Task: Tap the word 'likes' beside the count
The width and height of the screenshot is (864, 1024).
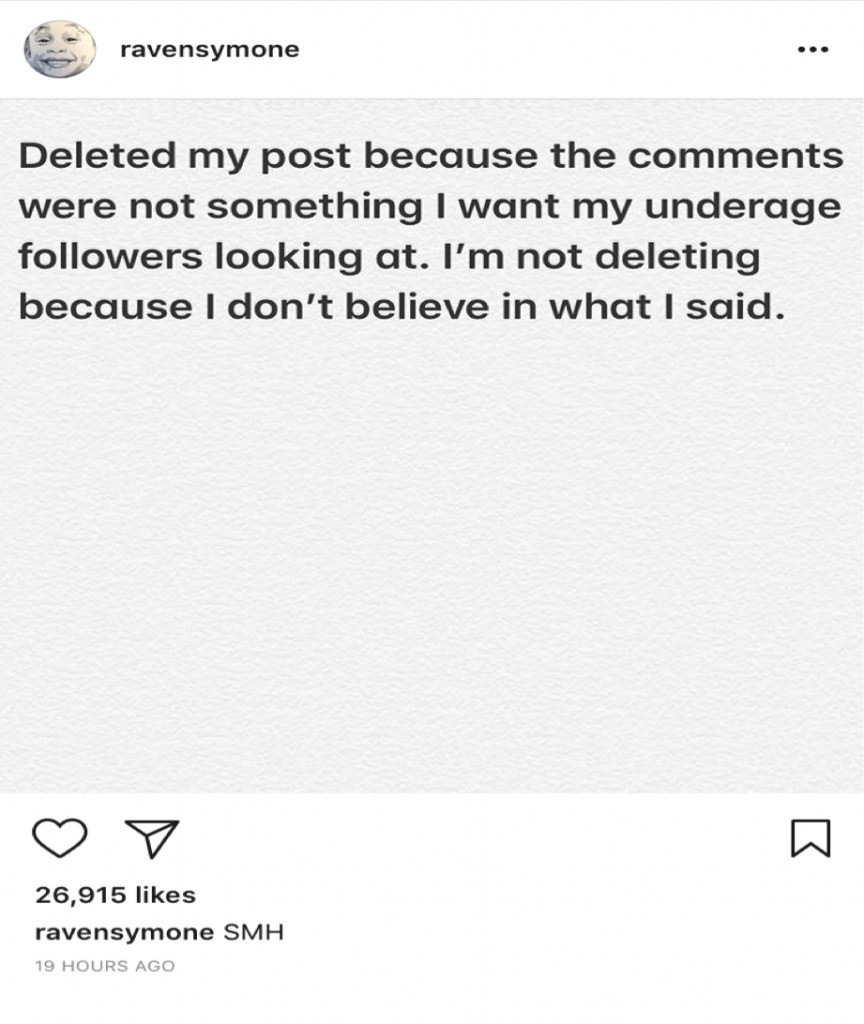Action: tap(165, 895)
